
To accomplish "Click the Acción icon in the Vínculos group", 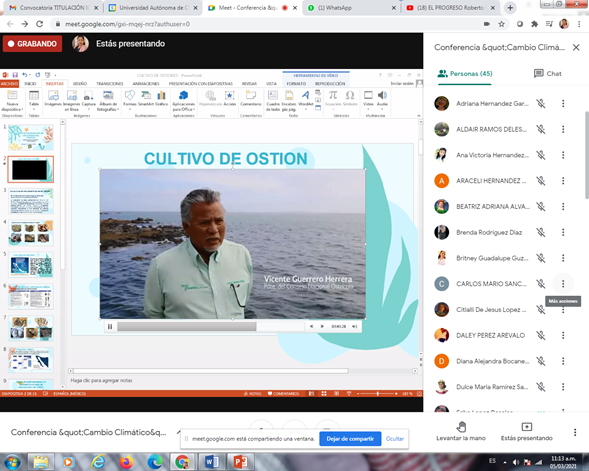I will tap(230, 98).
